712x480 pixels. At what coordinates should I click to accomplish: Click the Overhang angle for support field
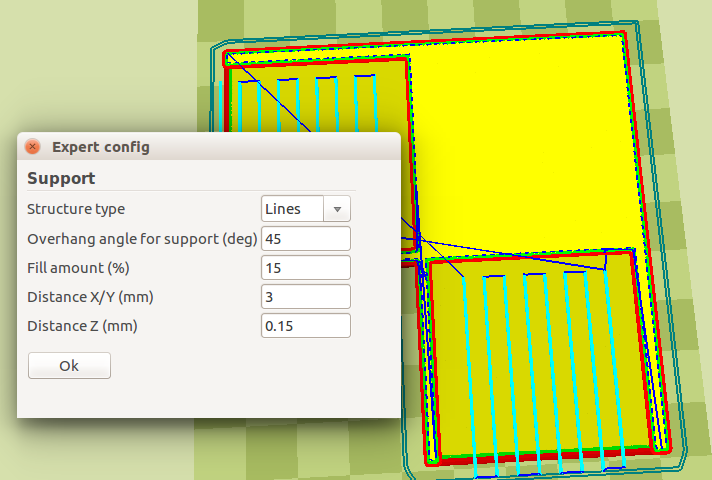click(x=306, y=238)
